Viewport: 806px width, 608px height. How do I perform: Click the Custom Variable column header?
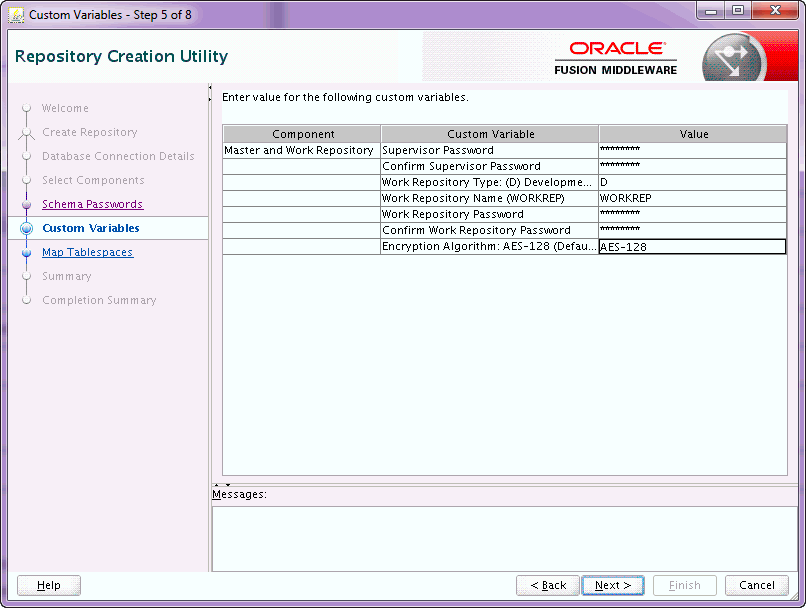490,134
